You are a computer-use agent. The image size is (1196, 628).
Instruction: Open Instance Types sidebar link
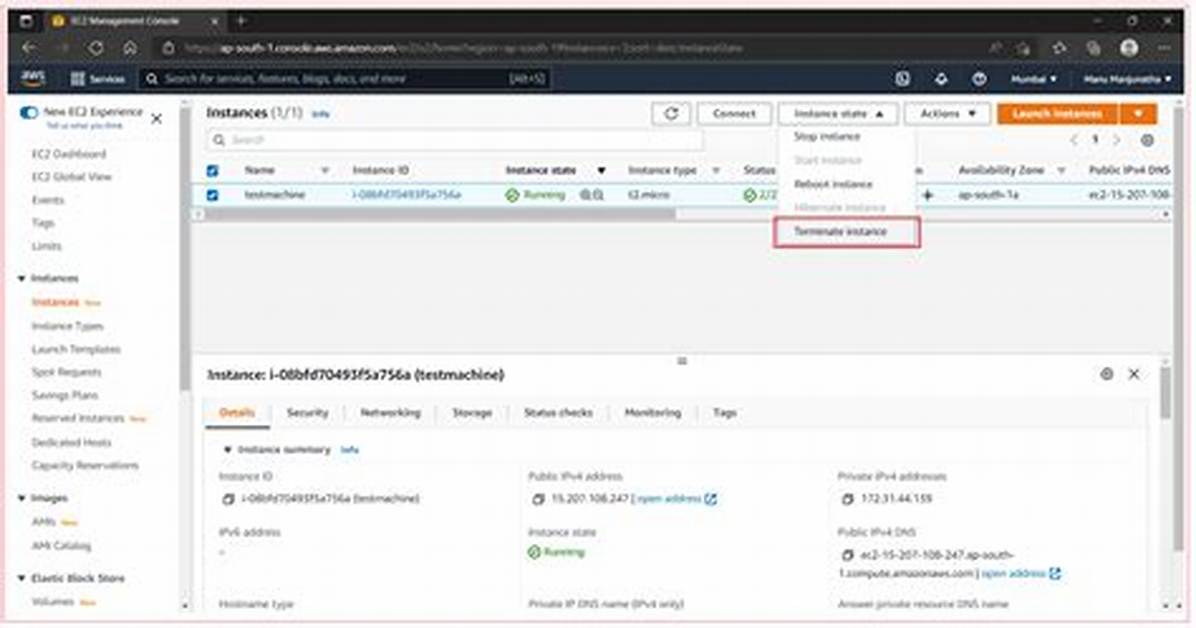pyautogui.click(x=67, y=327)
